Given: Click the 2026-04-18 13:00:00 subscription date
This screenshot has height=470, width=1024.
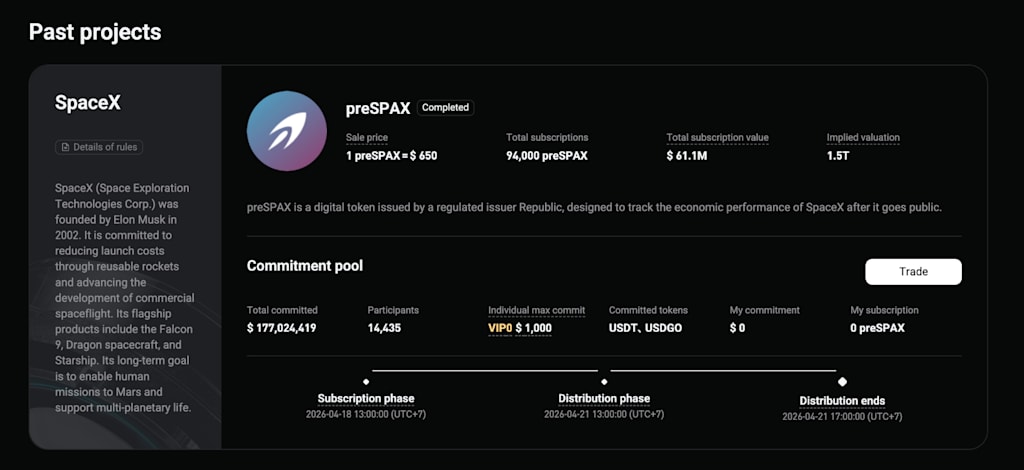Looking at the screenshot, I should pos(366,415).
